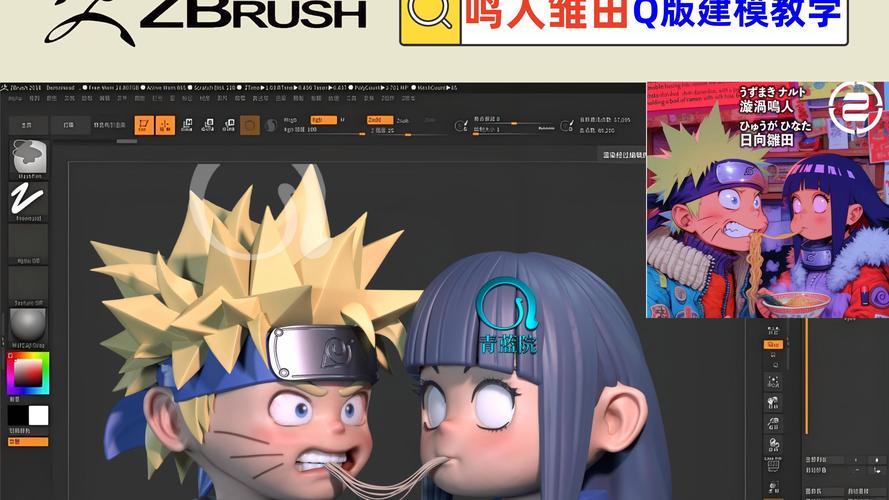This screenshot has width=889, height=500.
Task: Toggle the orange Rgb channel button
Action: coord(323,120)
